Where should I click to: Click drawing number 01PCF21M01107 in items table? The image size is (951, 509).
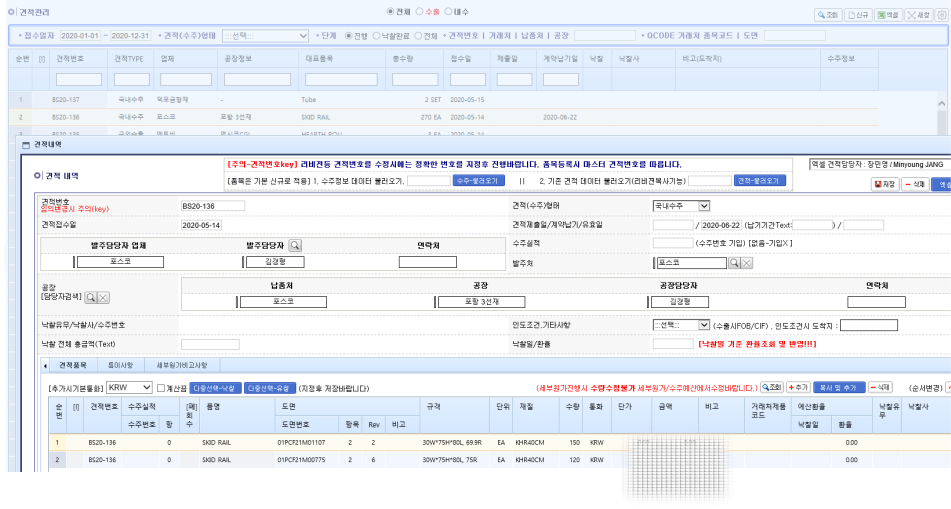(x=301, y=442)
